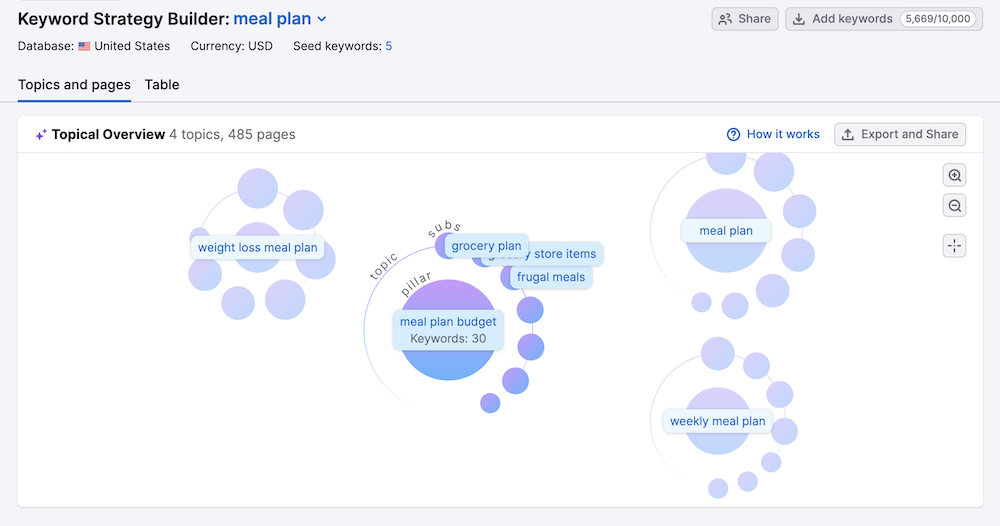The height and width of the screenshot is (526, 1000).
Task: Select the frugal meals subtopic
Action: [x=550, y=277]
